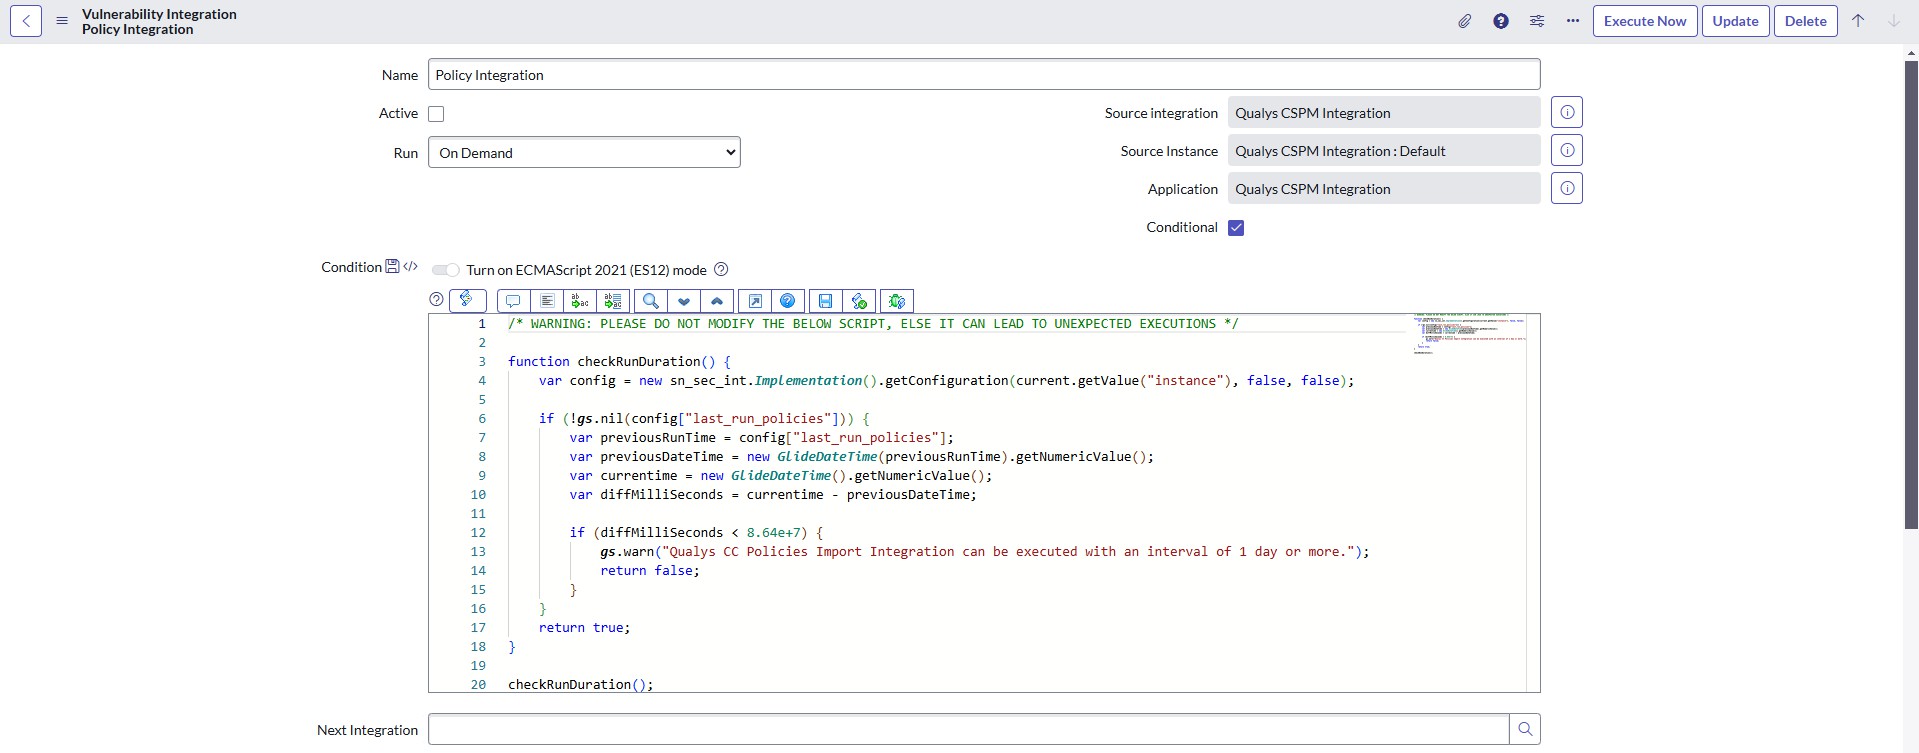Click the code minimap thumbnail in the editor

(1469, 334)
